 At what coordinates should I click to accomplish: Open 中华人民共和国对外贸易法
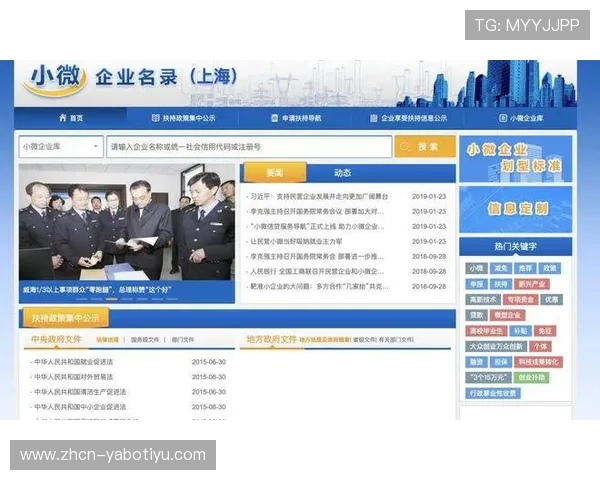coord(73,377)
